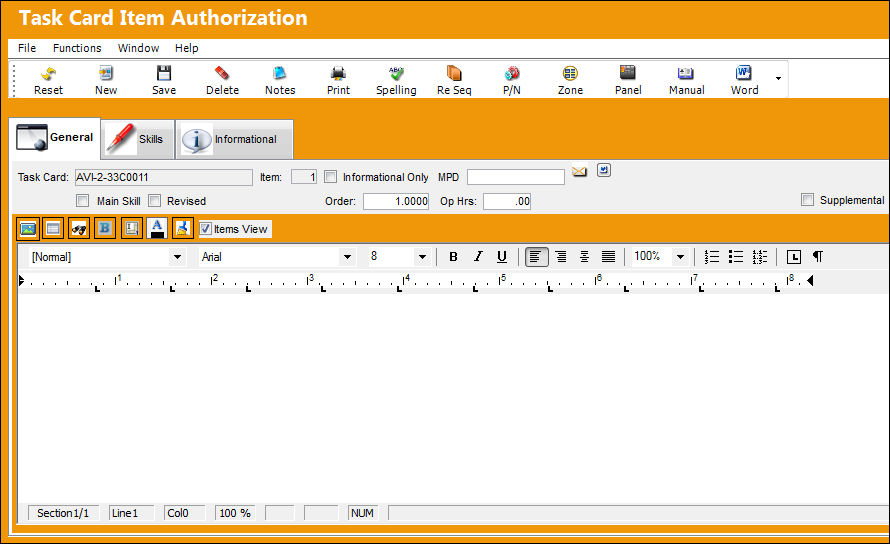Viewport: 890px width, 544px height.
Task: Justify the paragraph text
Action: click(x=608, y=257)
